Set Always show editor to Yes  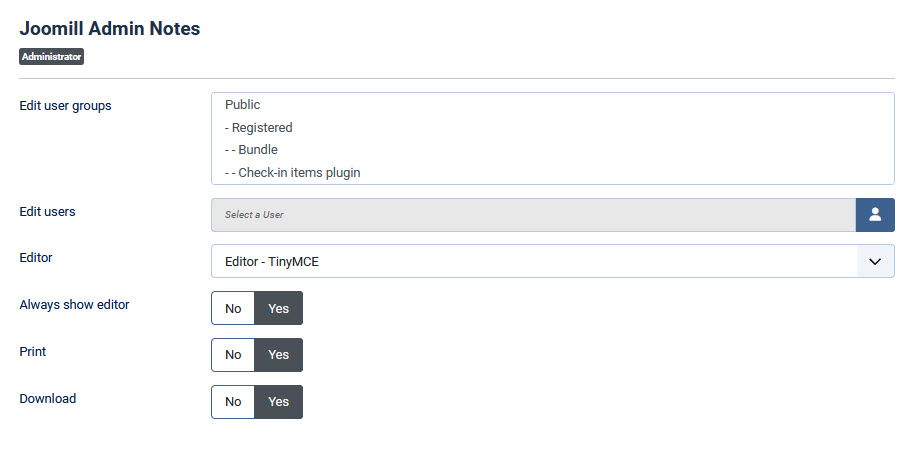point(279,308)
